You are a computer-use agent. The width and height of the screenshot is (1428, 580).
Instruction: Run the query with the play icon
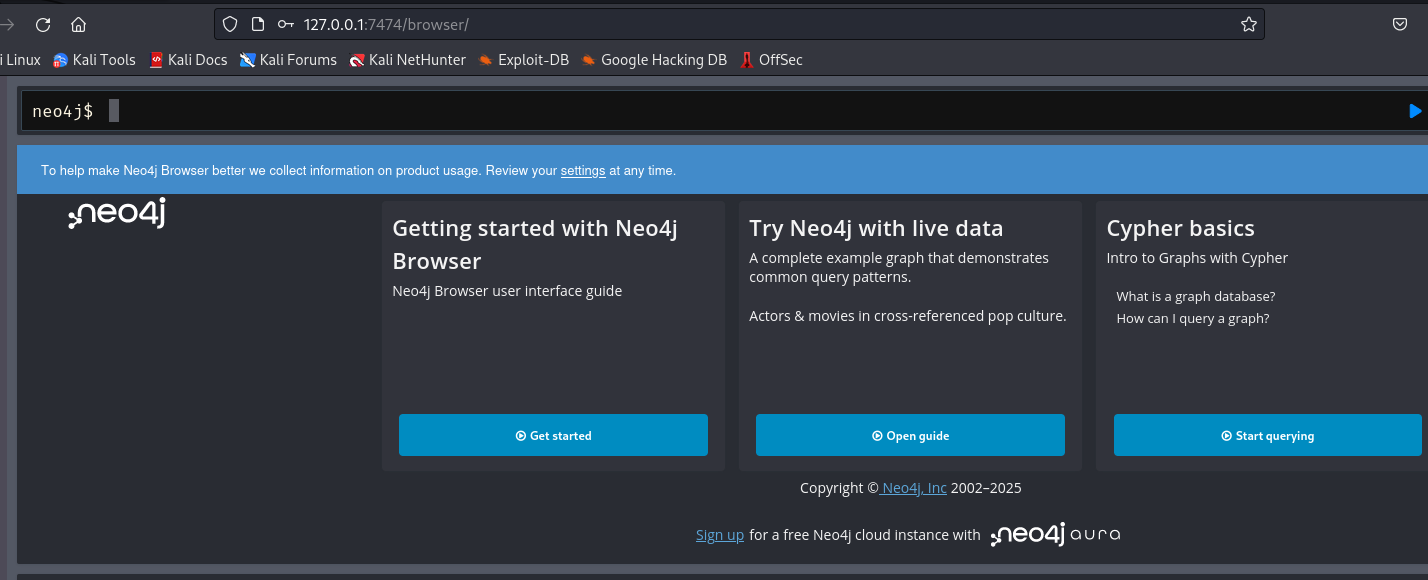click(x=1415, y=111)
